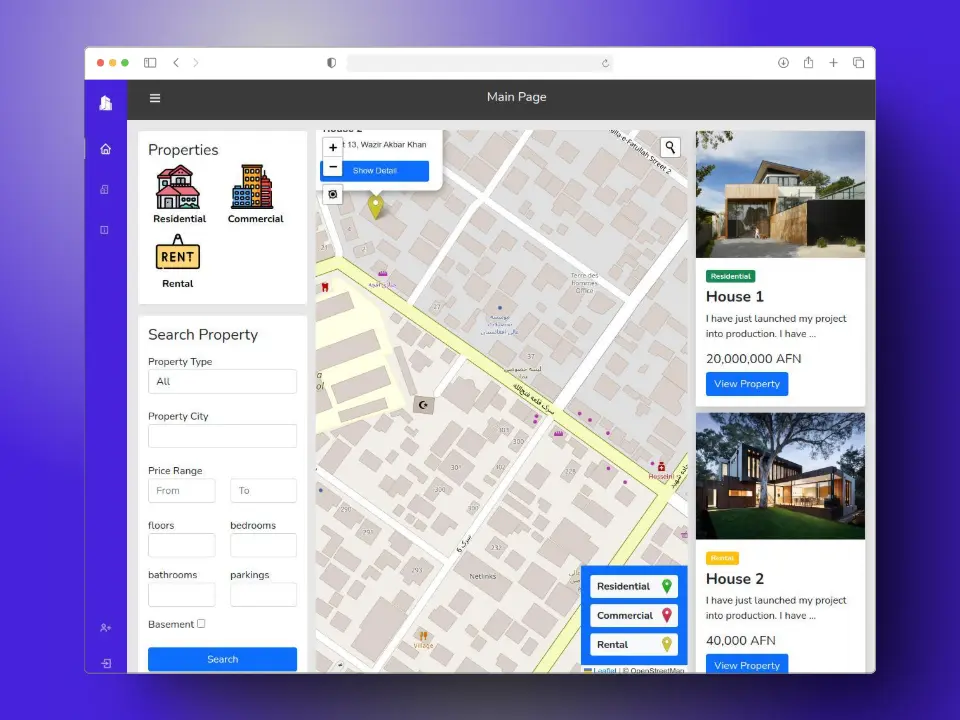Image resolution: width=960 pixels, height=720 pixels.
Task: Click the yellow Rental badge
Action: [722, 558]
